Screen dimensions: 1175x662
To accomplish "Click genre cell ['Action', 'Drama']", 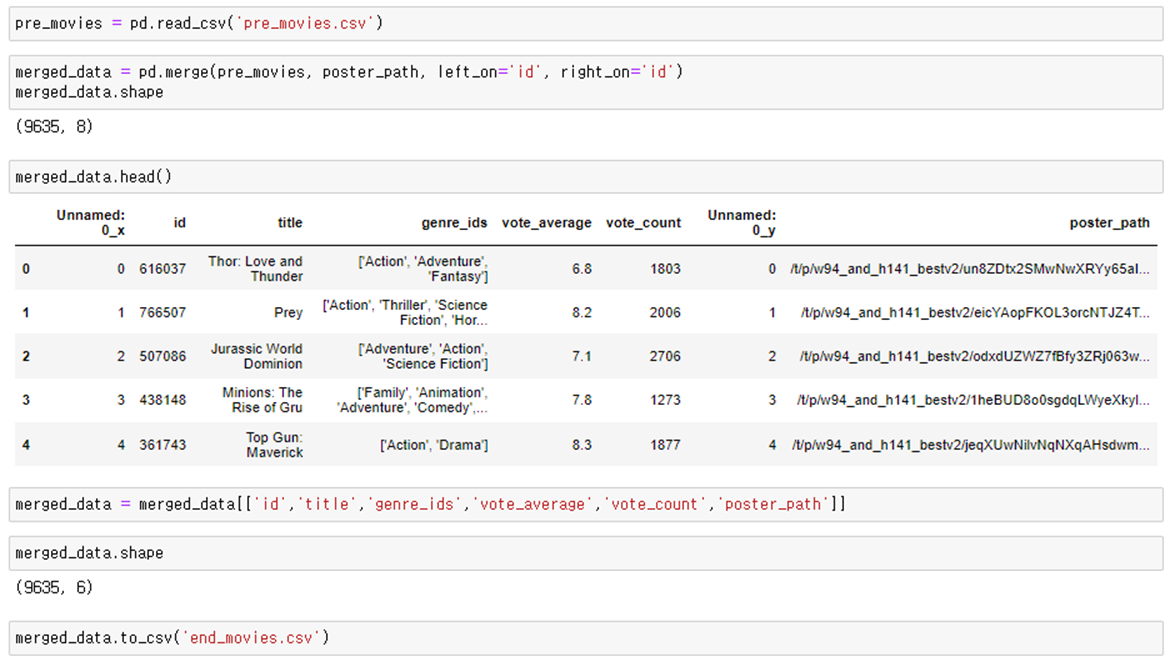I will (x=434, y=445).
